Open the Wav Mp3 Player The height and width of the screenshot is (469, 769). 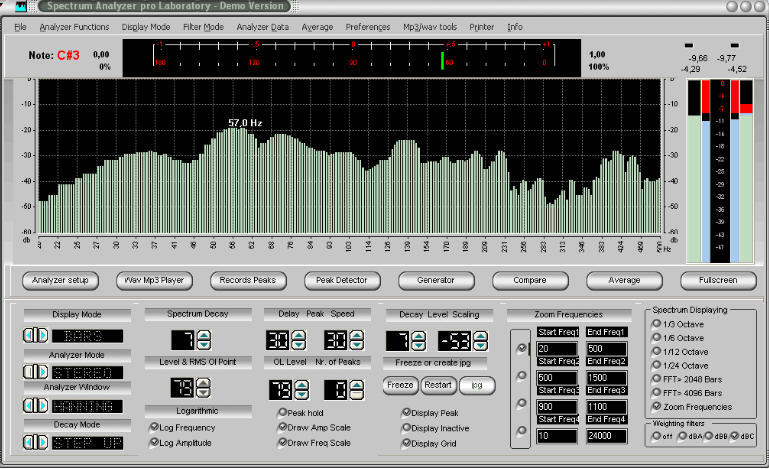154,281
